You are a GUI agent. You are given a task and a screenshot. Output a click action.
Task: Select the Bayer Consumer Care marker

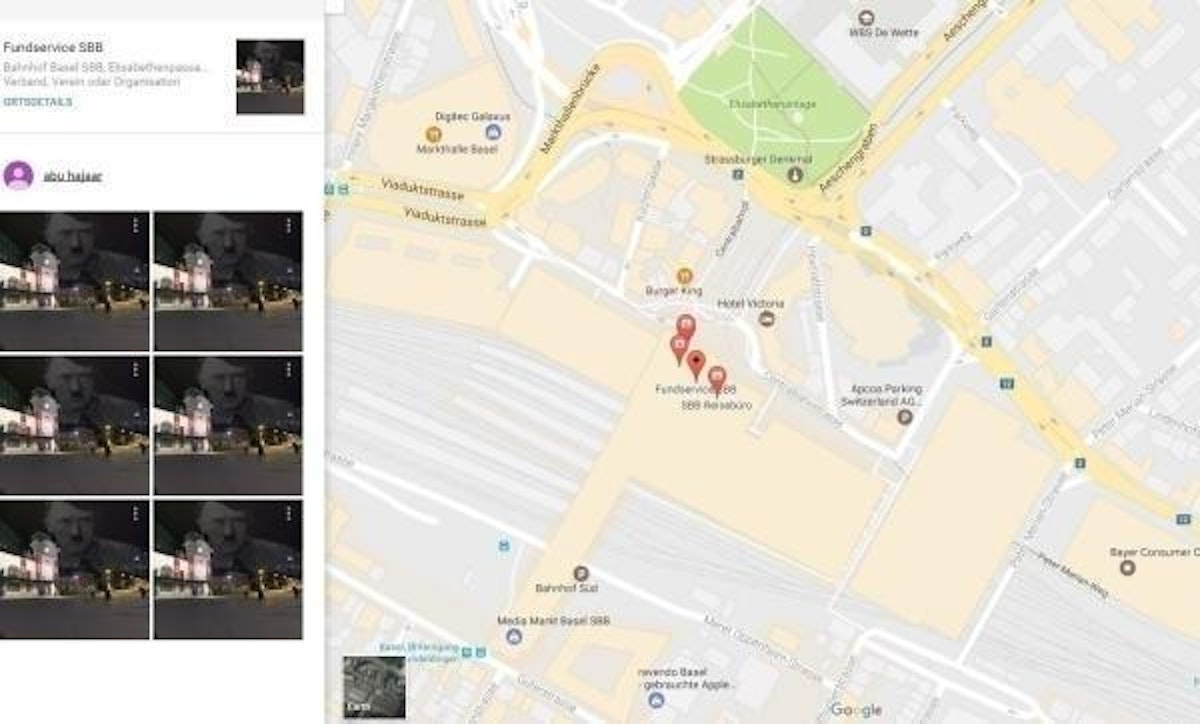1128,568
